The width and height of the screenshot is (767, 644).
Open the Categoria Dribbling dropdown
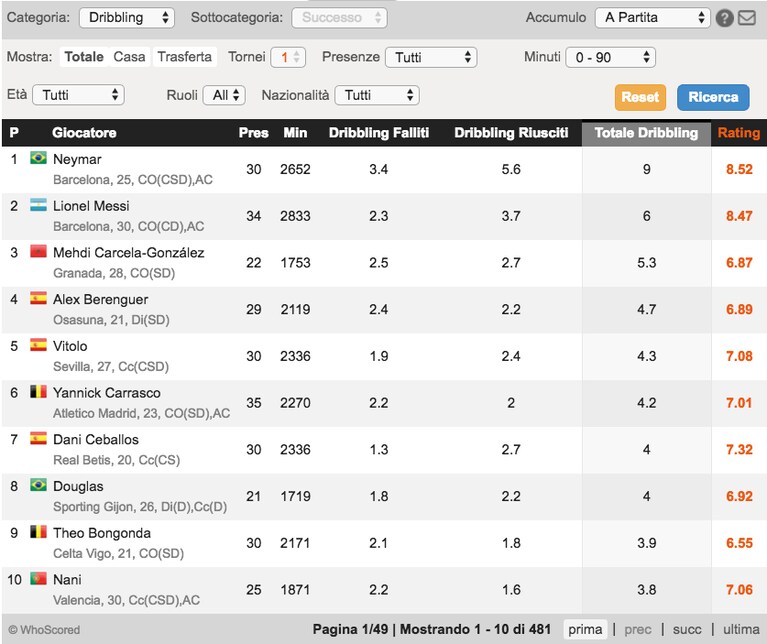tap(127, 18)
